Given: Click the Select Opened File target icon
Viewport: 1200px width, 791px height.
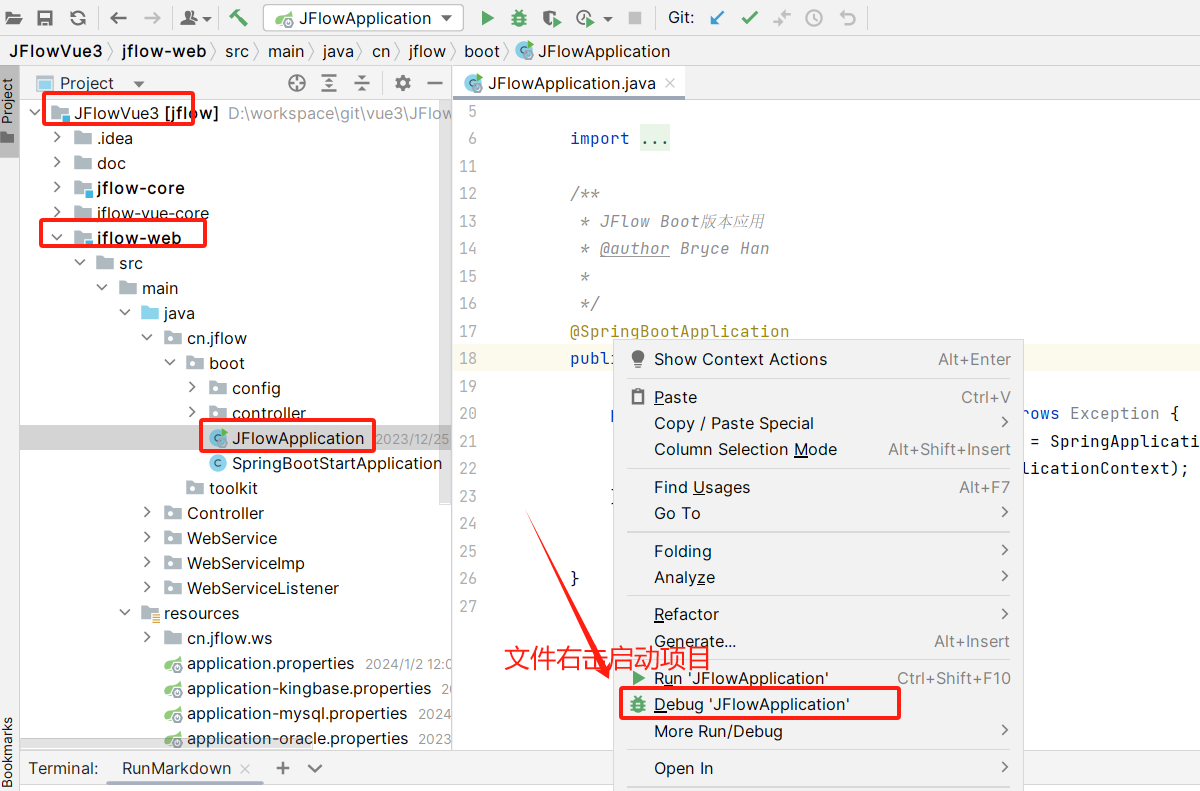Looking at the screenshot, I should [297, 83].
